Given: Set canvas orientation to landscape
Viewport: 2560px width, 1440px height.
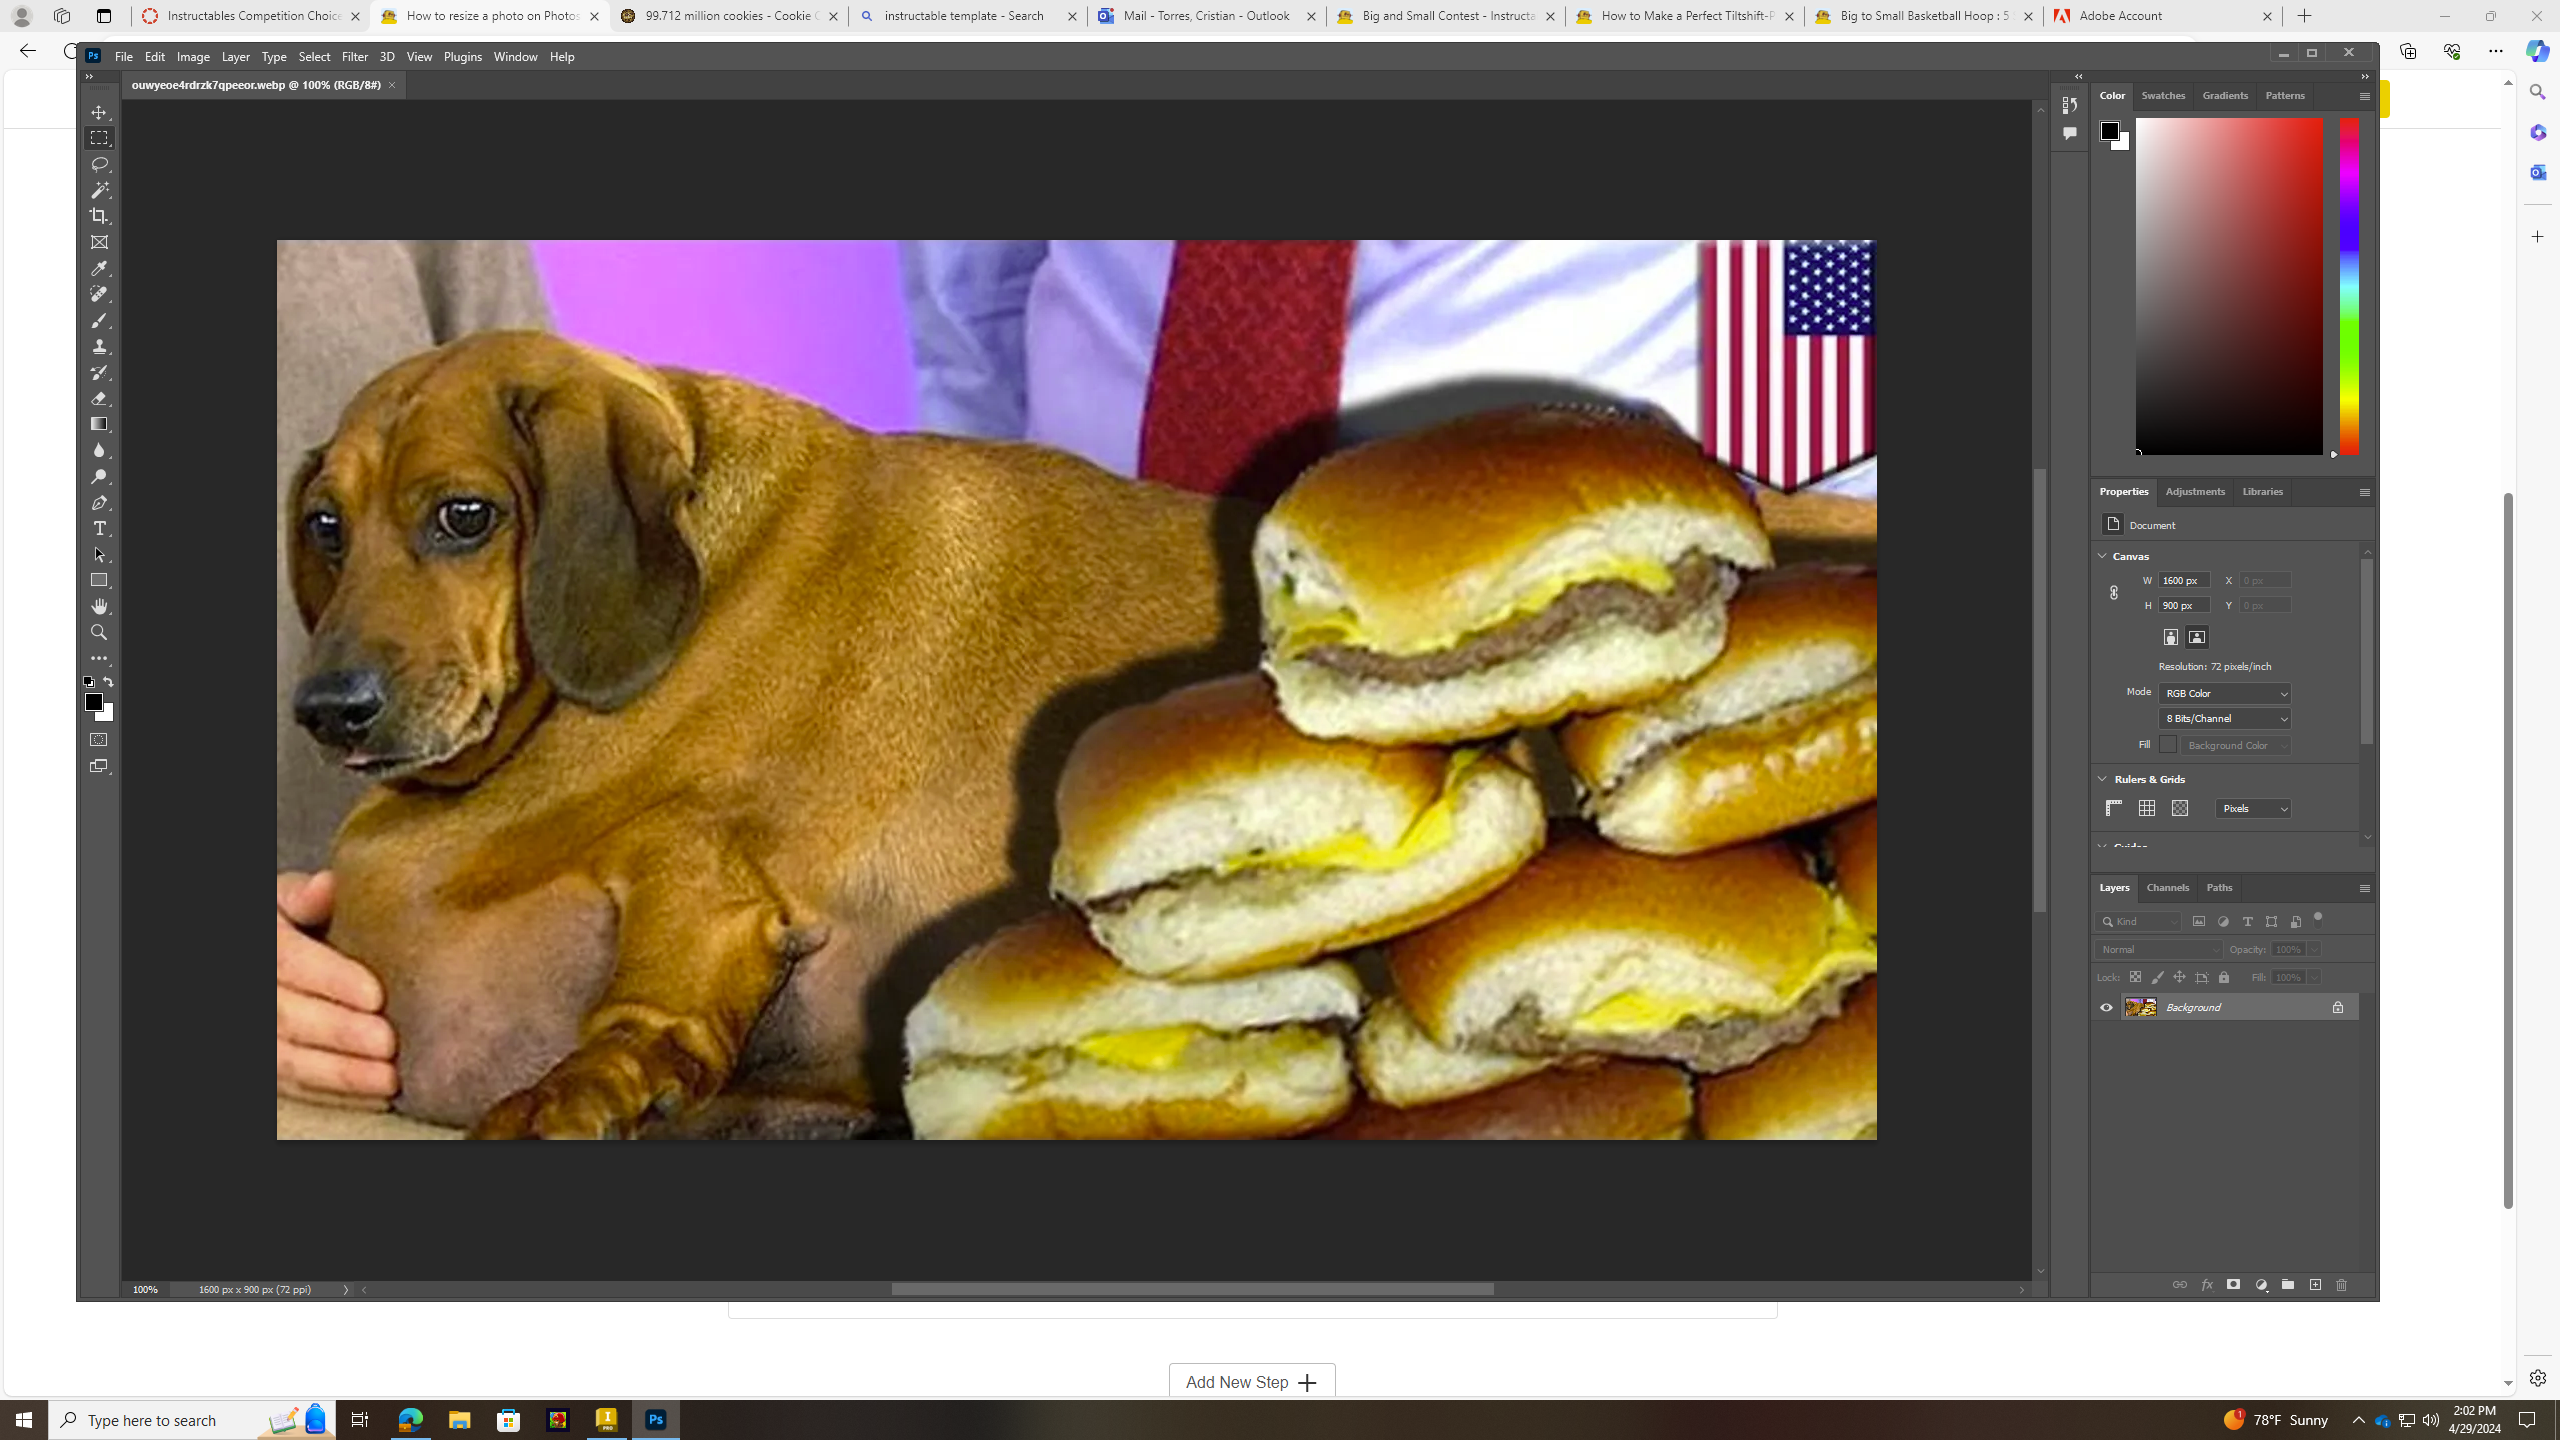Looking at the screenshot, I should pos(2197,637).
